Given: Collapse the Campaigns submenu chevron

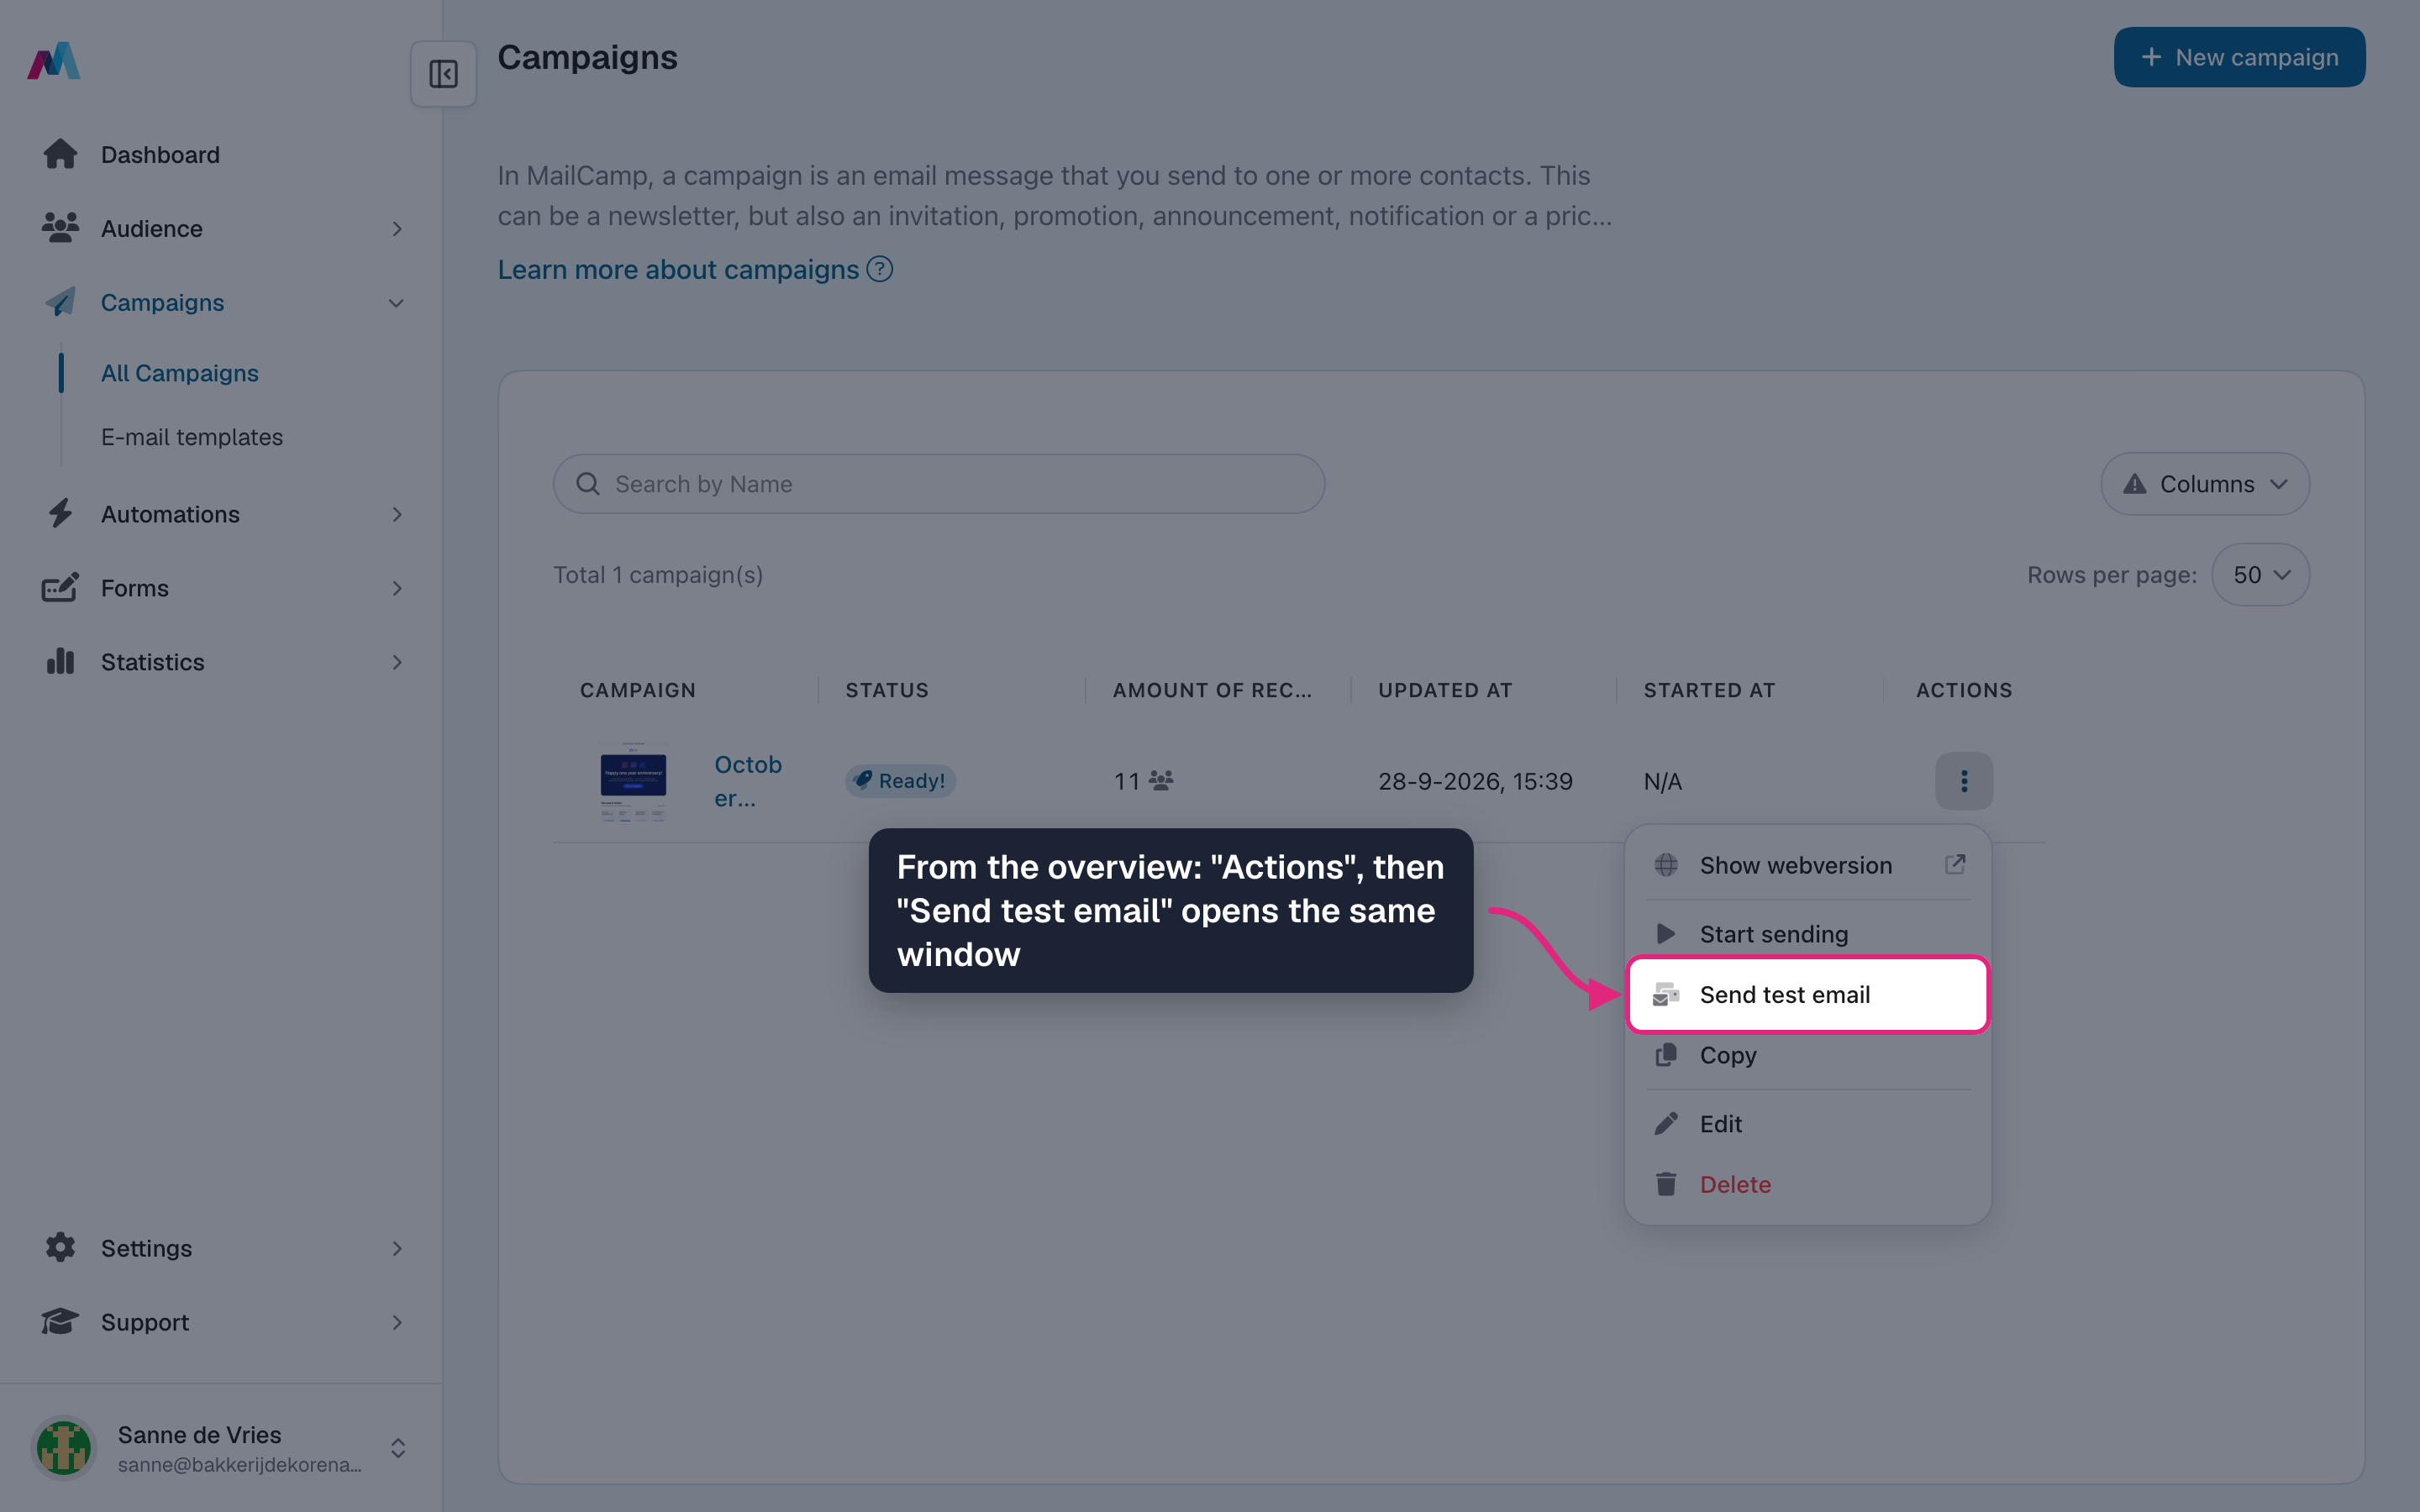Looking at the screenshot, I should click(x=397, y=303).
